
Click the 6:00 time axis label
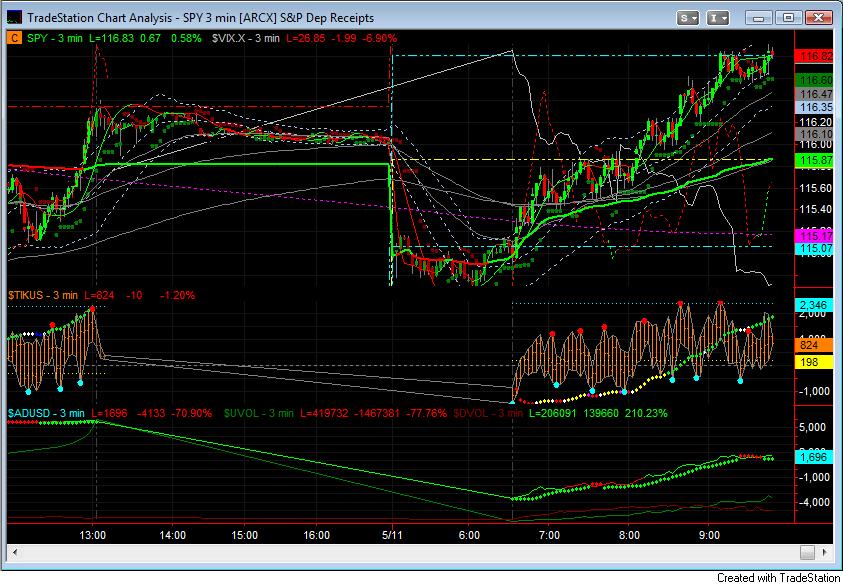pyautogui.click(x=469, y=536)
